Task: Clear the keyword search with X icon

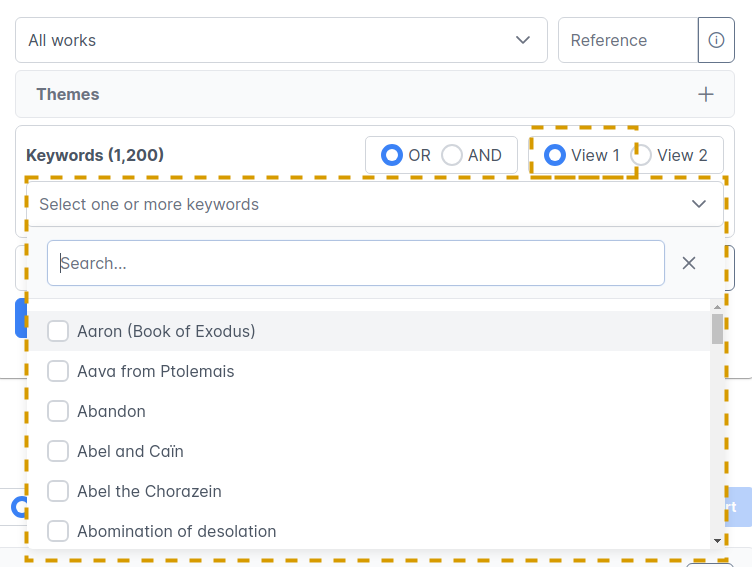Action: click(x=689, y=263)
